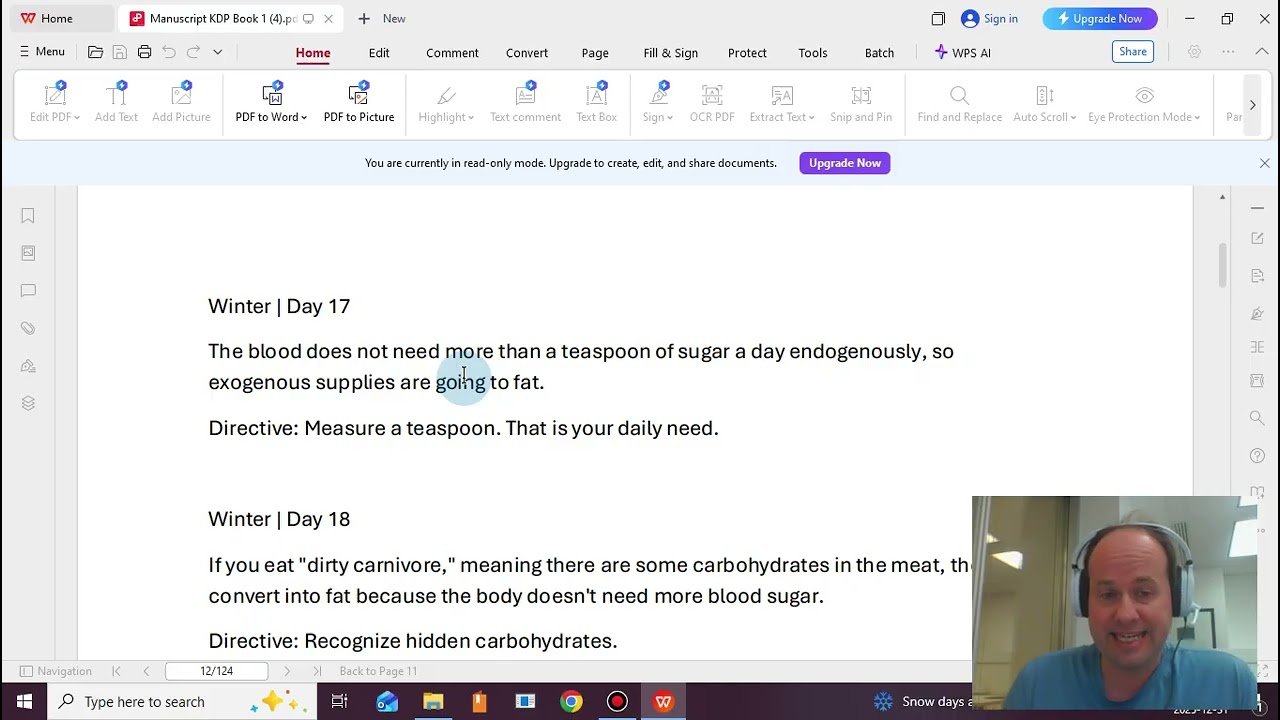Open the Protect ribbon tab

pos(747,53)
